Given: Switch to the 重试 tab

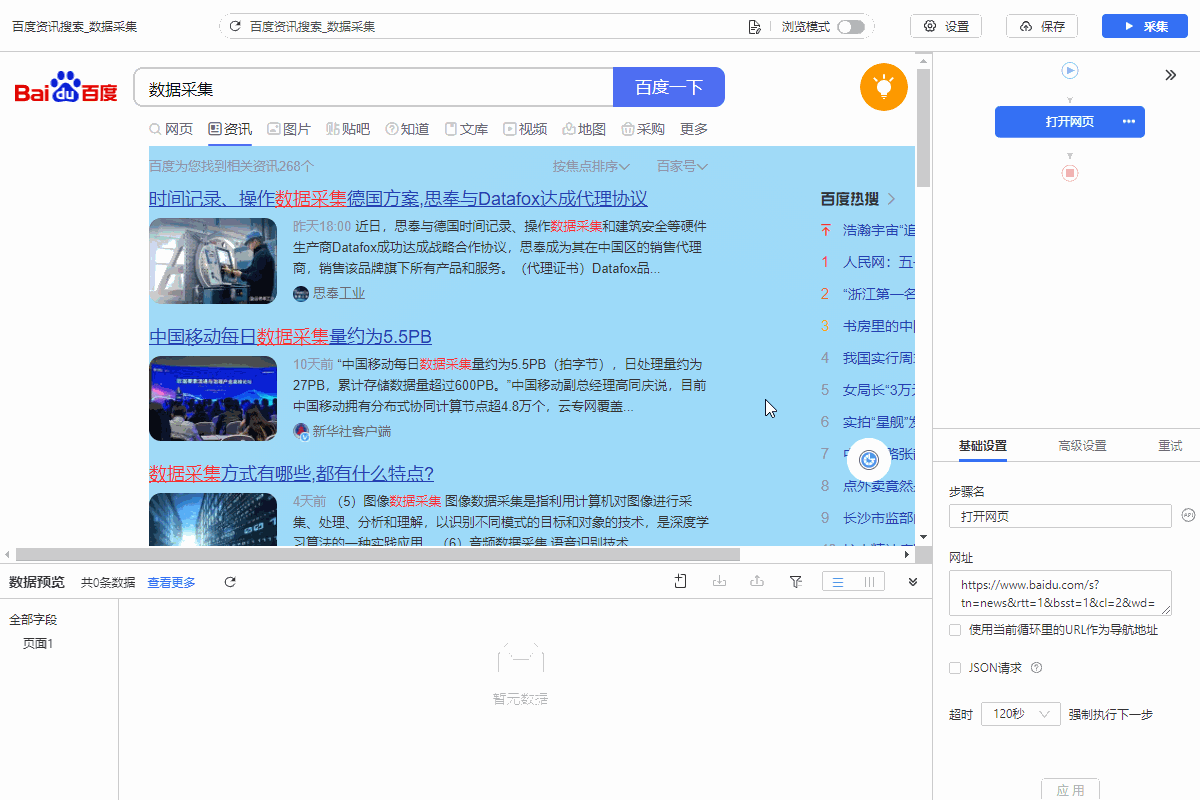Looking at the screenshot, I should click(x=1170, y=446).
